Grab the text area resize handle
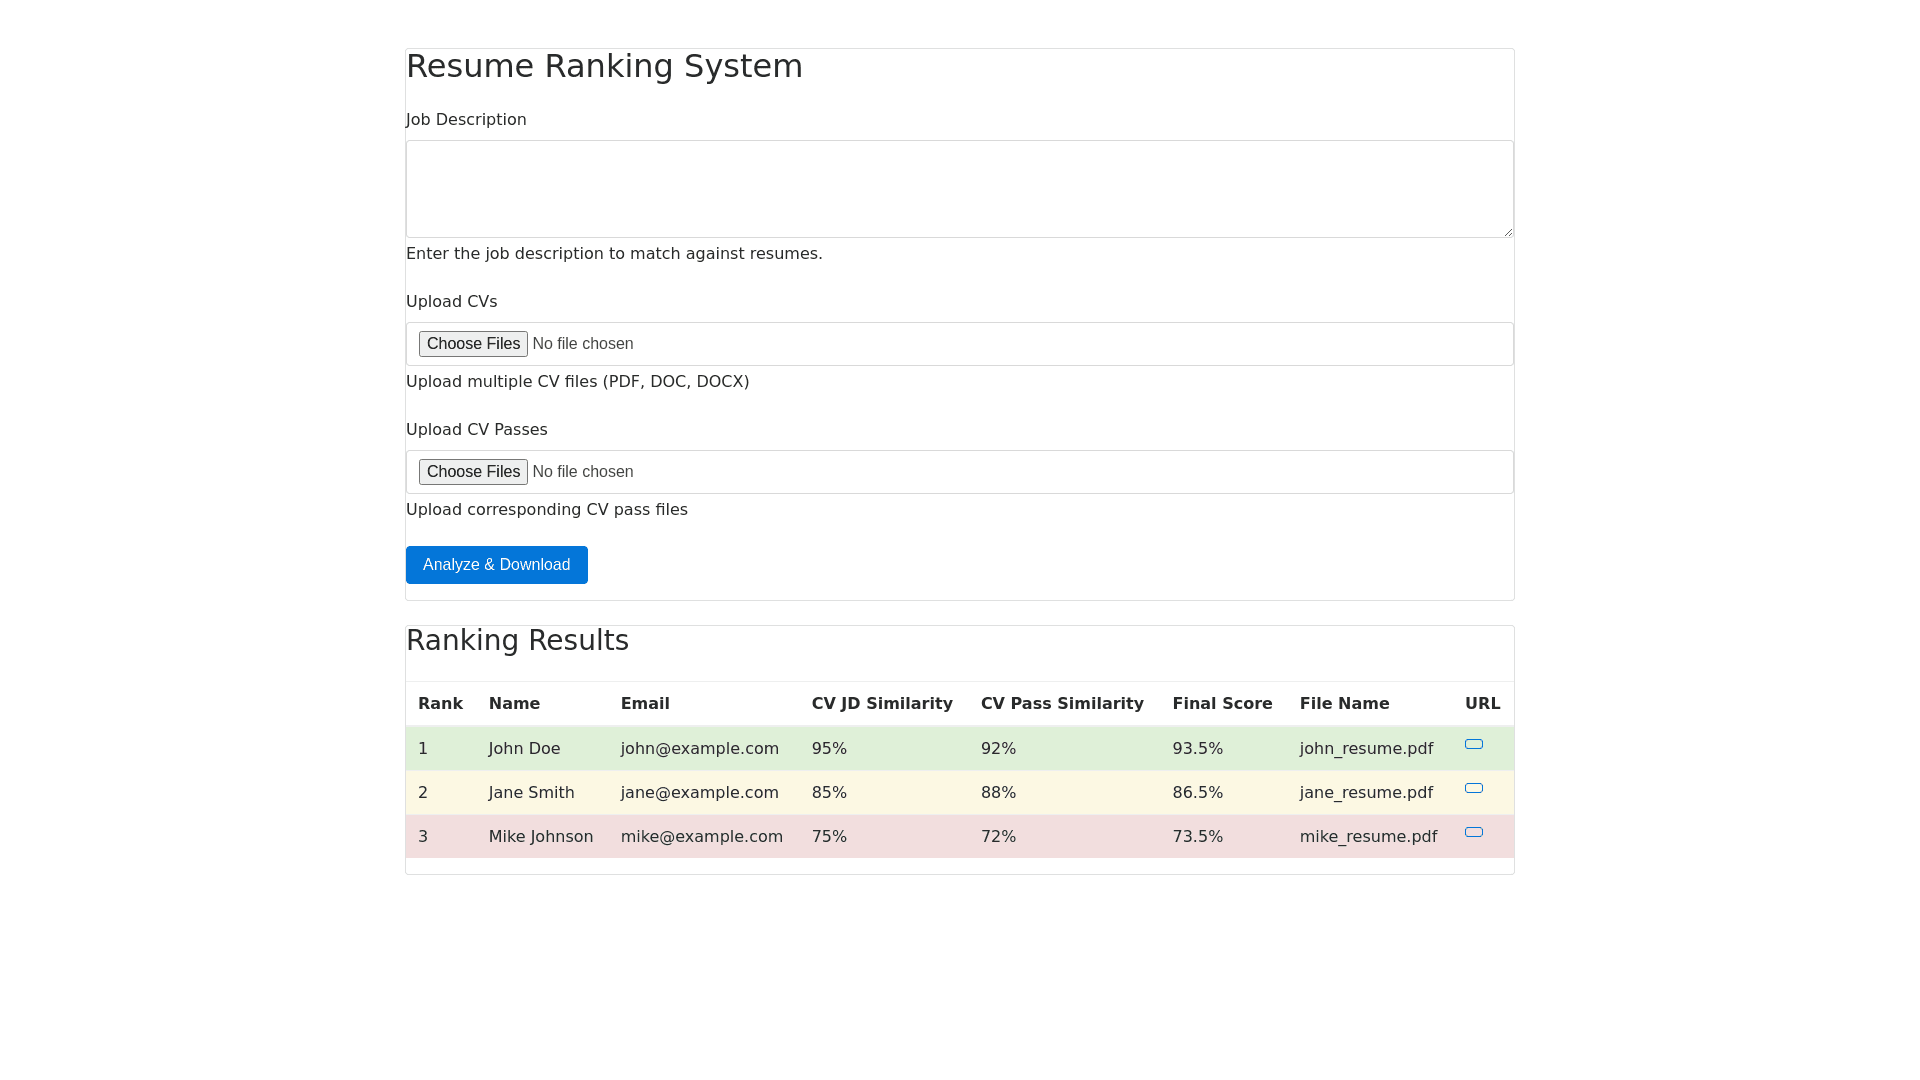The height and width of the screenshot is (1080, 1920). click(1507, 231)
